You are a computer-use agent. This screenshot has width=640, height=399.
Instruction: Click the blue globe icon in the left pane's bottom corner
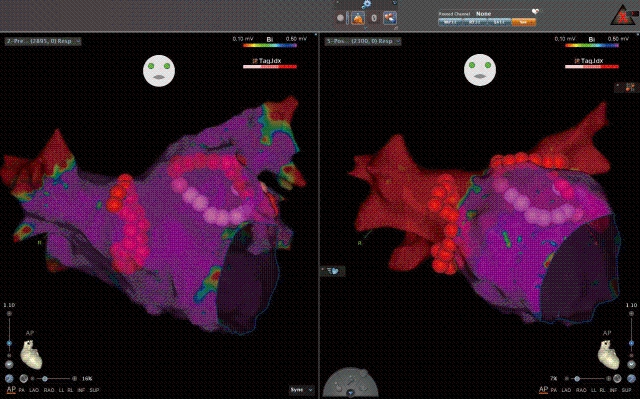9,379
